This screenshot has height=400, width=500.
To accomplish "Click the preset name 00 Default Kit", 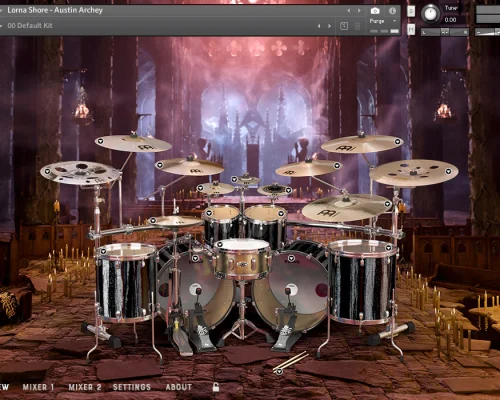I will [30, 26].
